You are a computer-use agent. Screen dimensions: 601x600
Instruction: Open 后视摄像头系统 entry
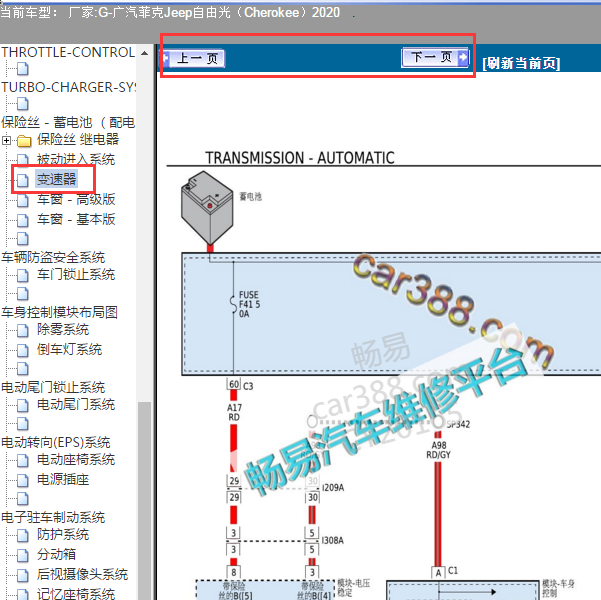(x=82, y=574)
